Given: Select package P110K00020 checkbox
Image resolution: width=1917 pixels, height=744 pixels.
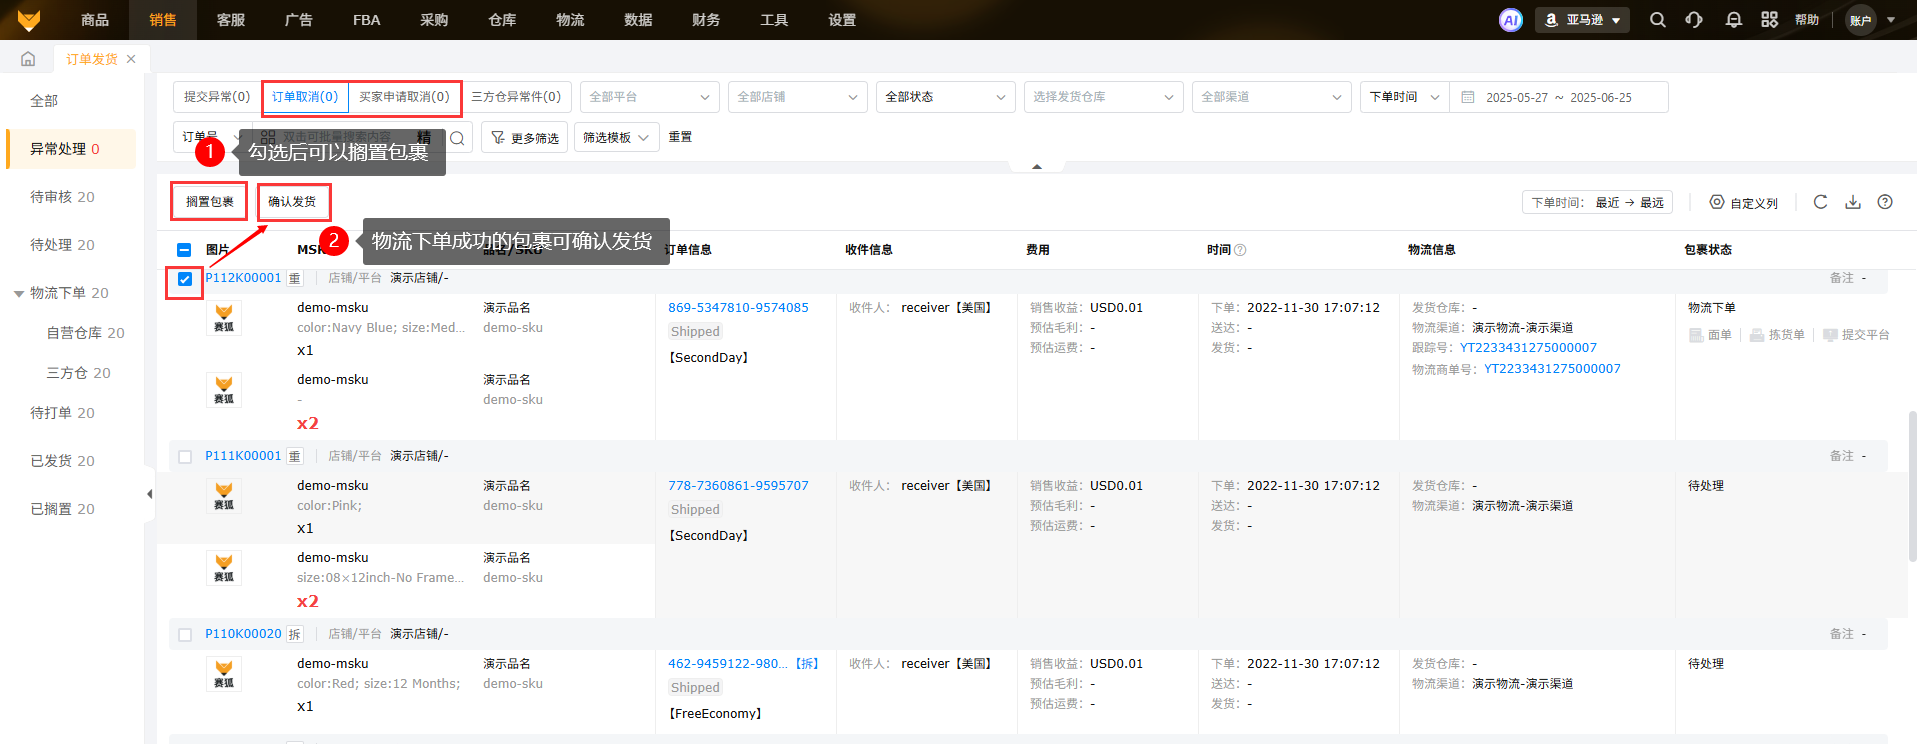Looking at the screenshot, I should tap(185, 634).
